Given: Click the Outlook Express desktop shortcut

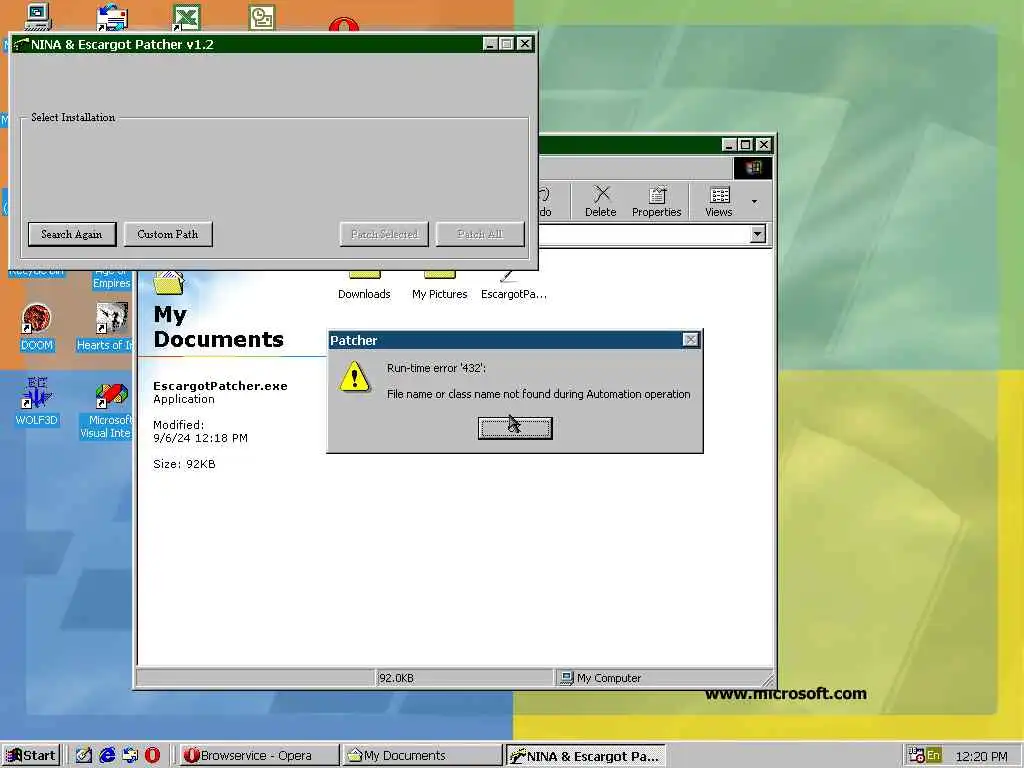Looking at the screenshot, I should 112,16.
